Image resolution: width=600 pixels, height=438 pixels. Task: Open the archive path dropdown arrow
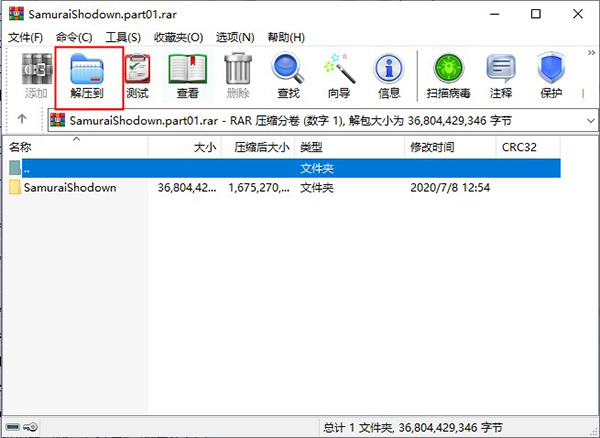591,121
